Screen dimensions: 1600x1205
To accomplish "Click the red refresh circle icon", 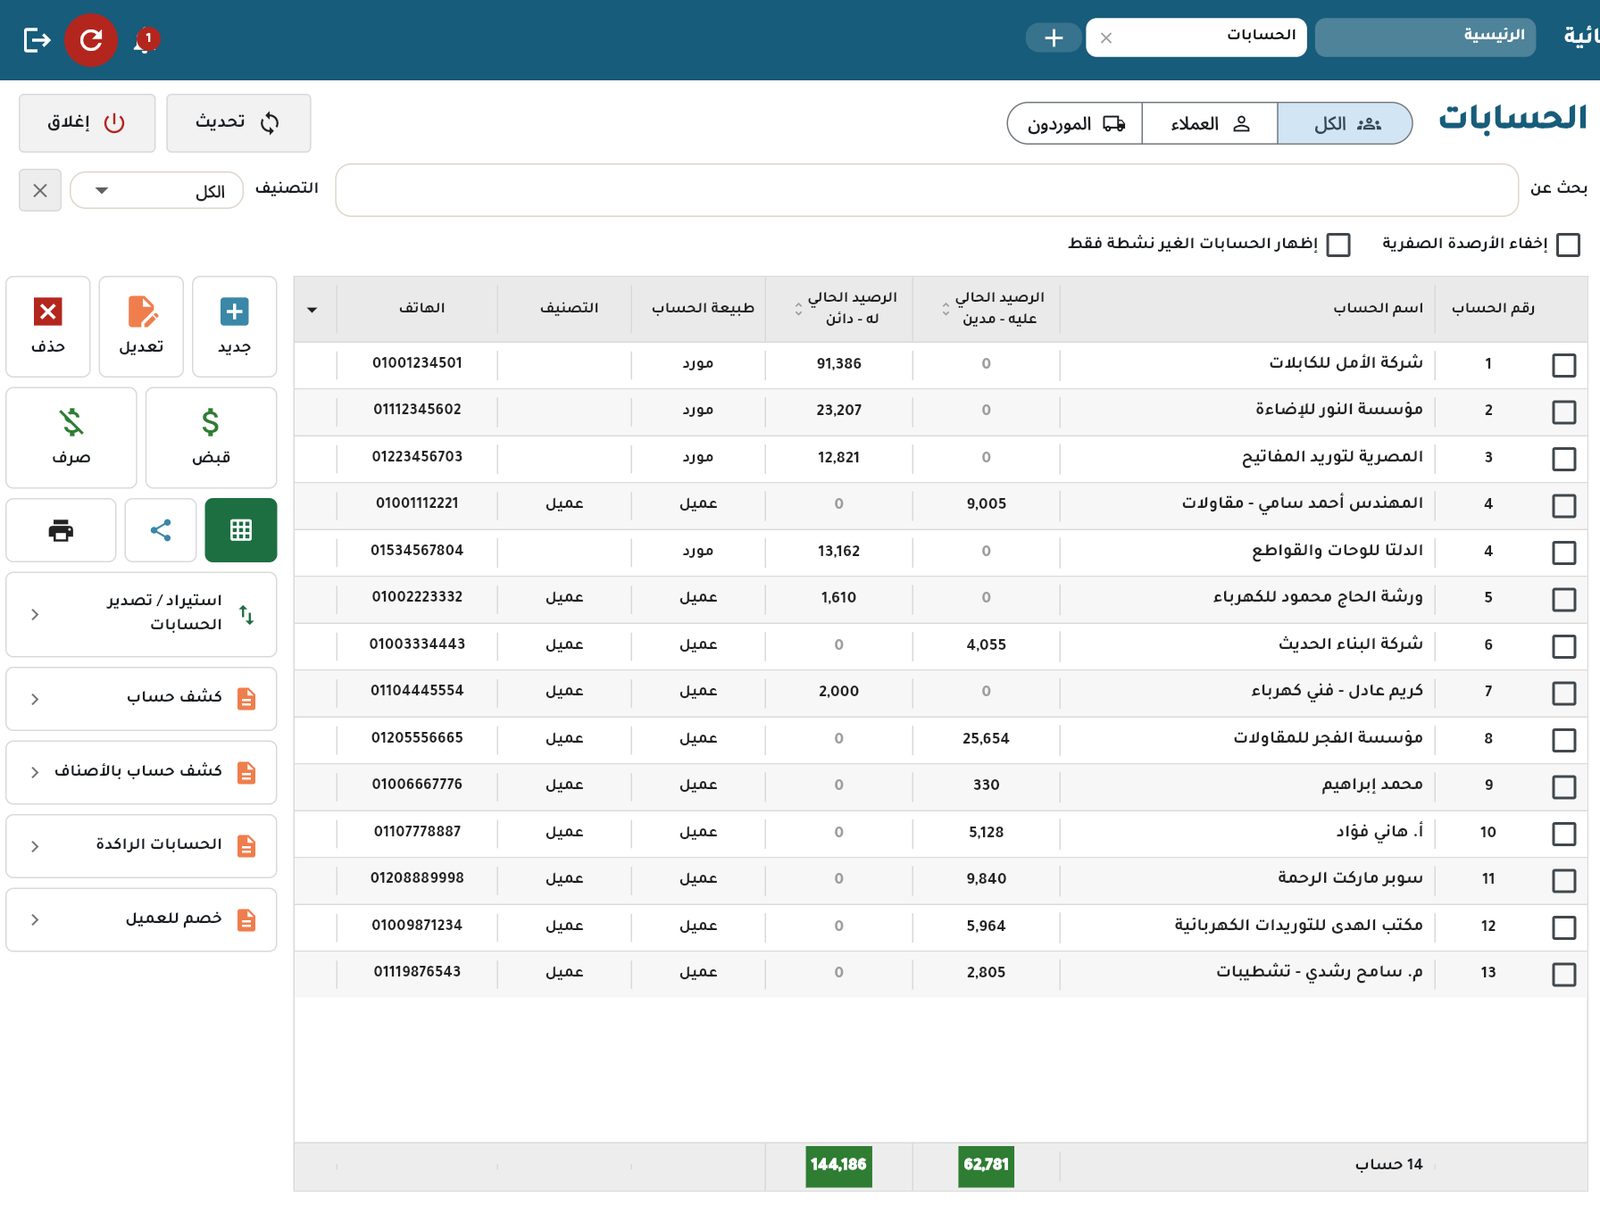I will (91, 40).
